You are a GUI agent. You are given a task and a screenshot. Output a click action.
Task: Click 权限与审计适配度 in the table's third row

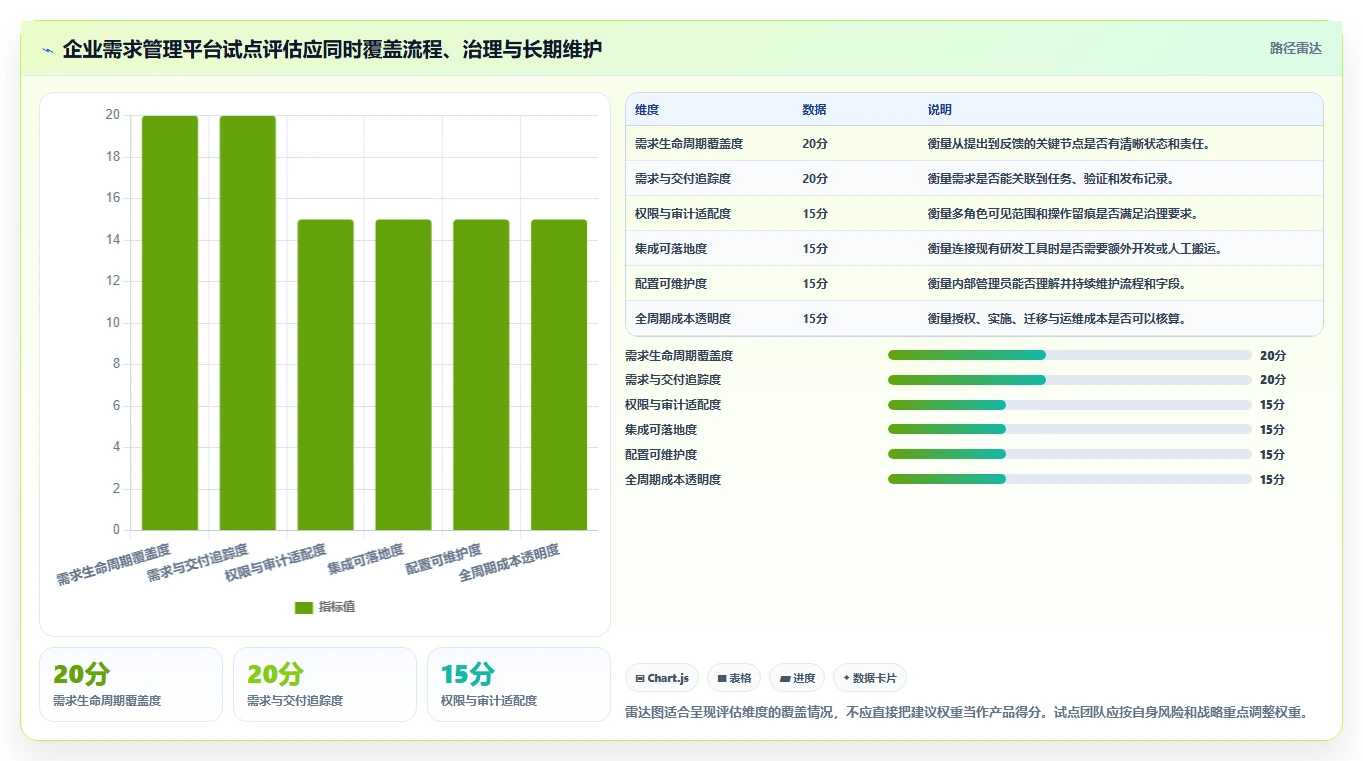[x=683, y=214]
